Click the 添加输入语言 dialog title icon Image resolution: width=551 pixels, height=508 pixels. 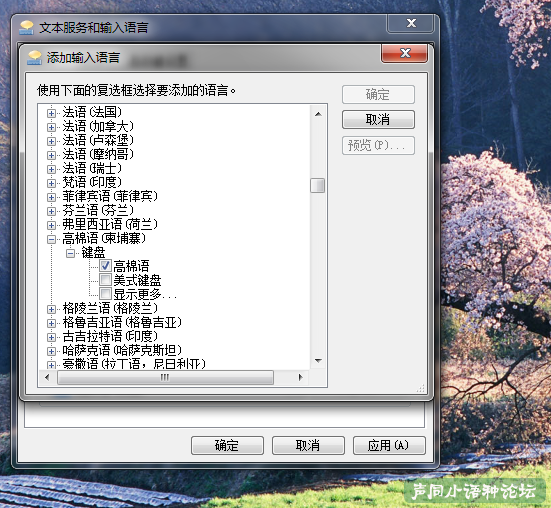(x=34, y=58)
